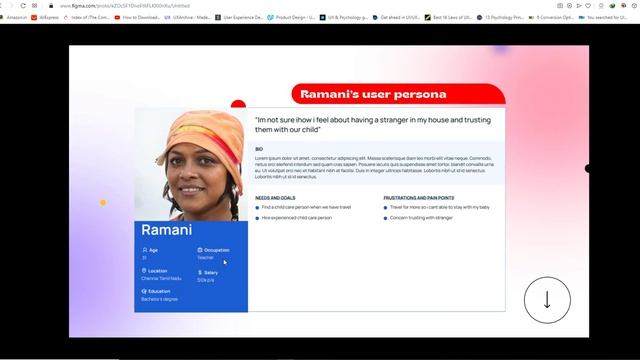This screenshot has width=640, height=360.
Task: Click the 'Ramani' name heading on the blue card
Action: (x=167, y=230)
